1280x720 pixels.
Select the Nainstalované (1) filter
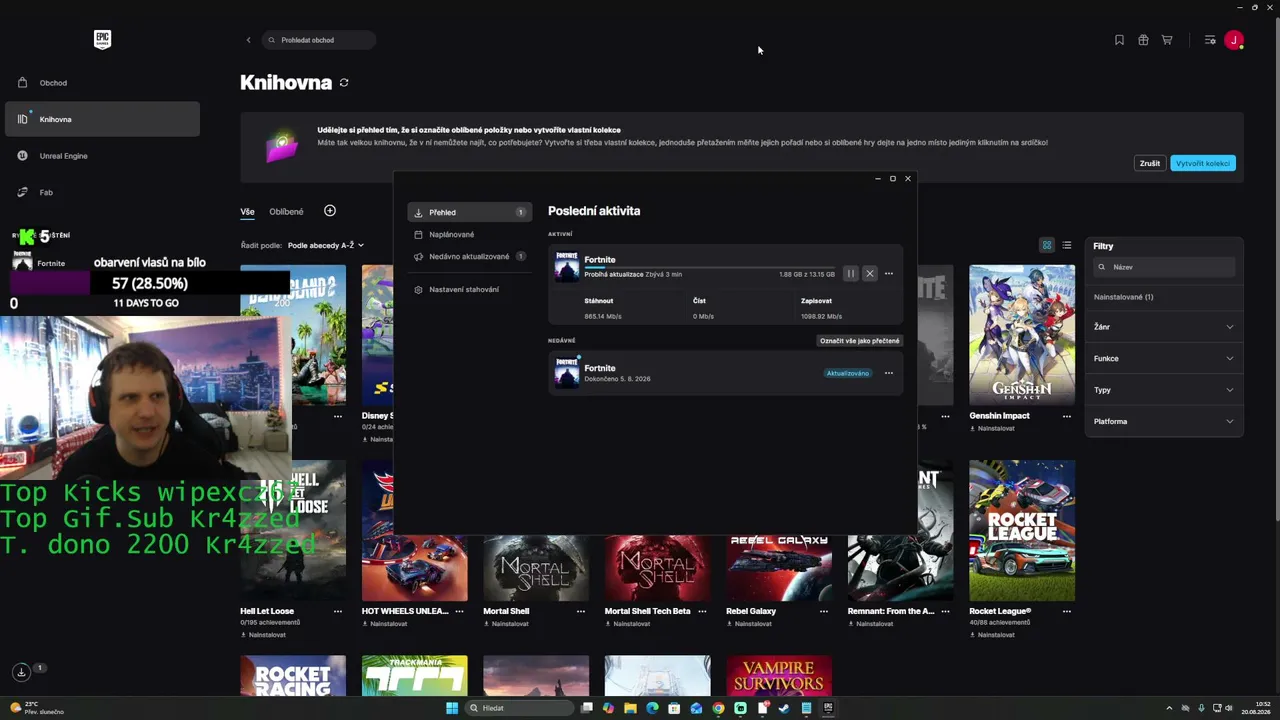pos(1123,297)
